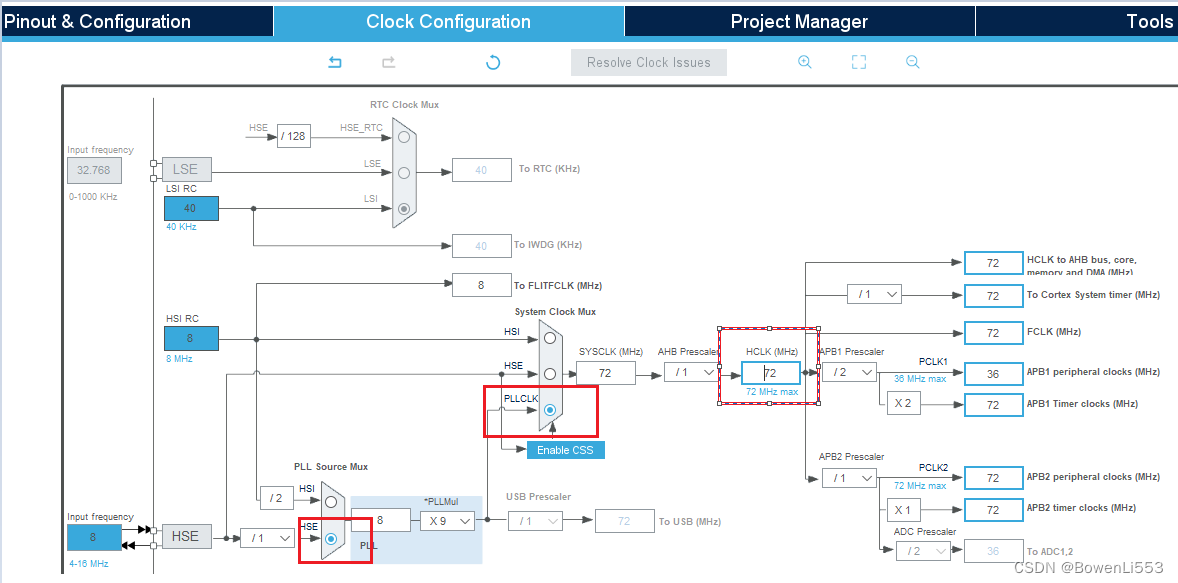The height and width of the screenshot is (583, 1178).
Task: Open the PLLMul X 9 dropdown
Action: pyautogui.click(x=448, y=520)
